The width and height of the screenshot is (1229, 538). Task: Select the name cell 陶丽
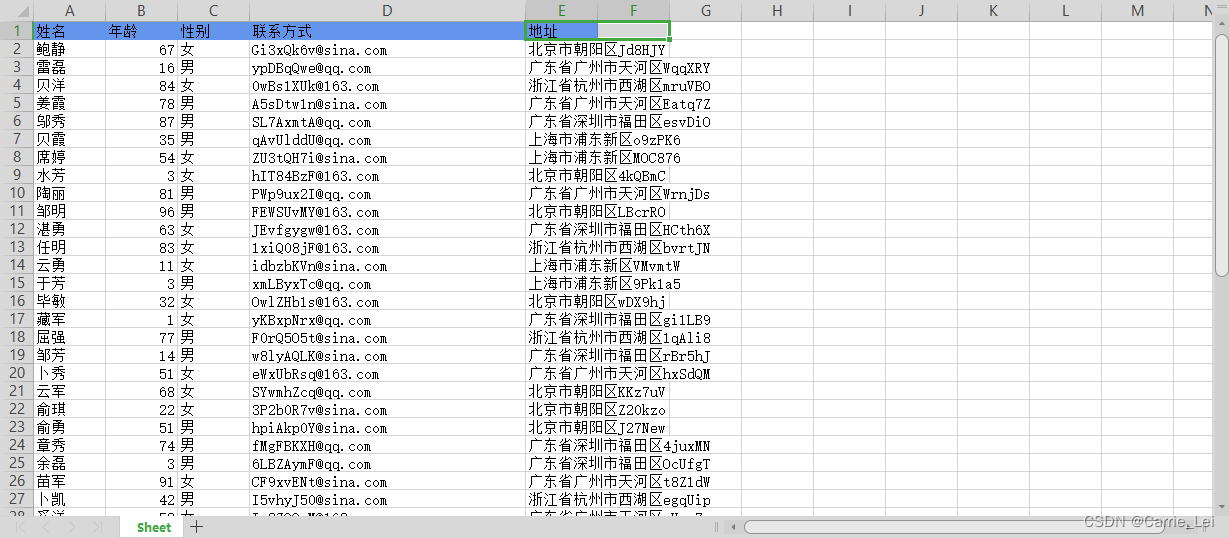[x=69, y=193]
